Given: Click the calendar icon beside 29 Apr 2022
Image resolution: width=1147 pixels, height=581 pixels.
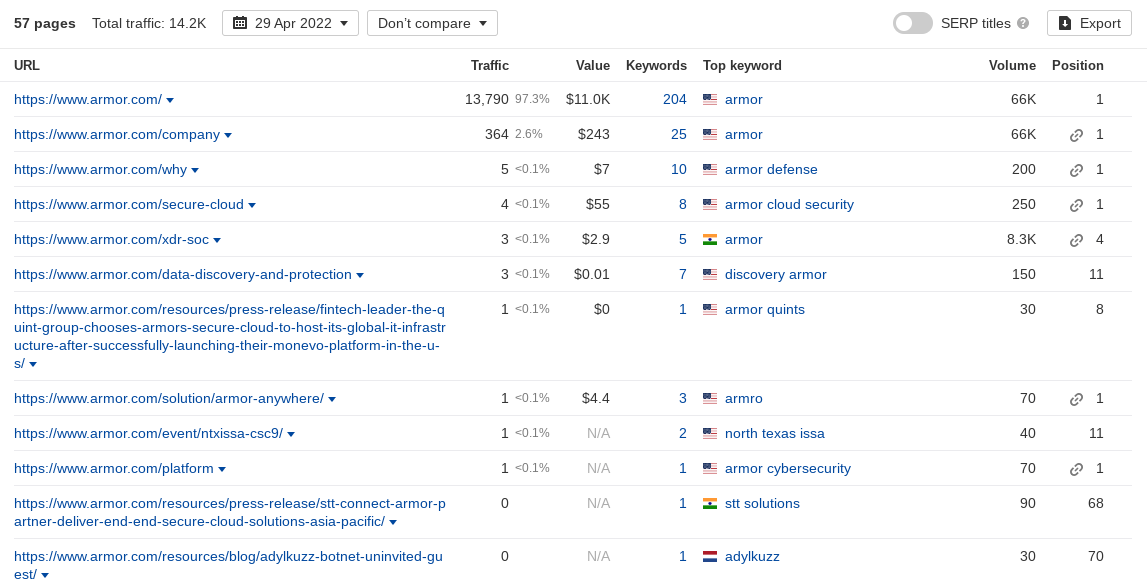Looking at the screenshot, I should click(239, 23).
